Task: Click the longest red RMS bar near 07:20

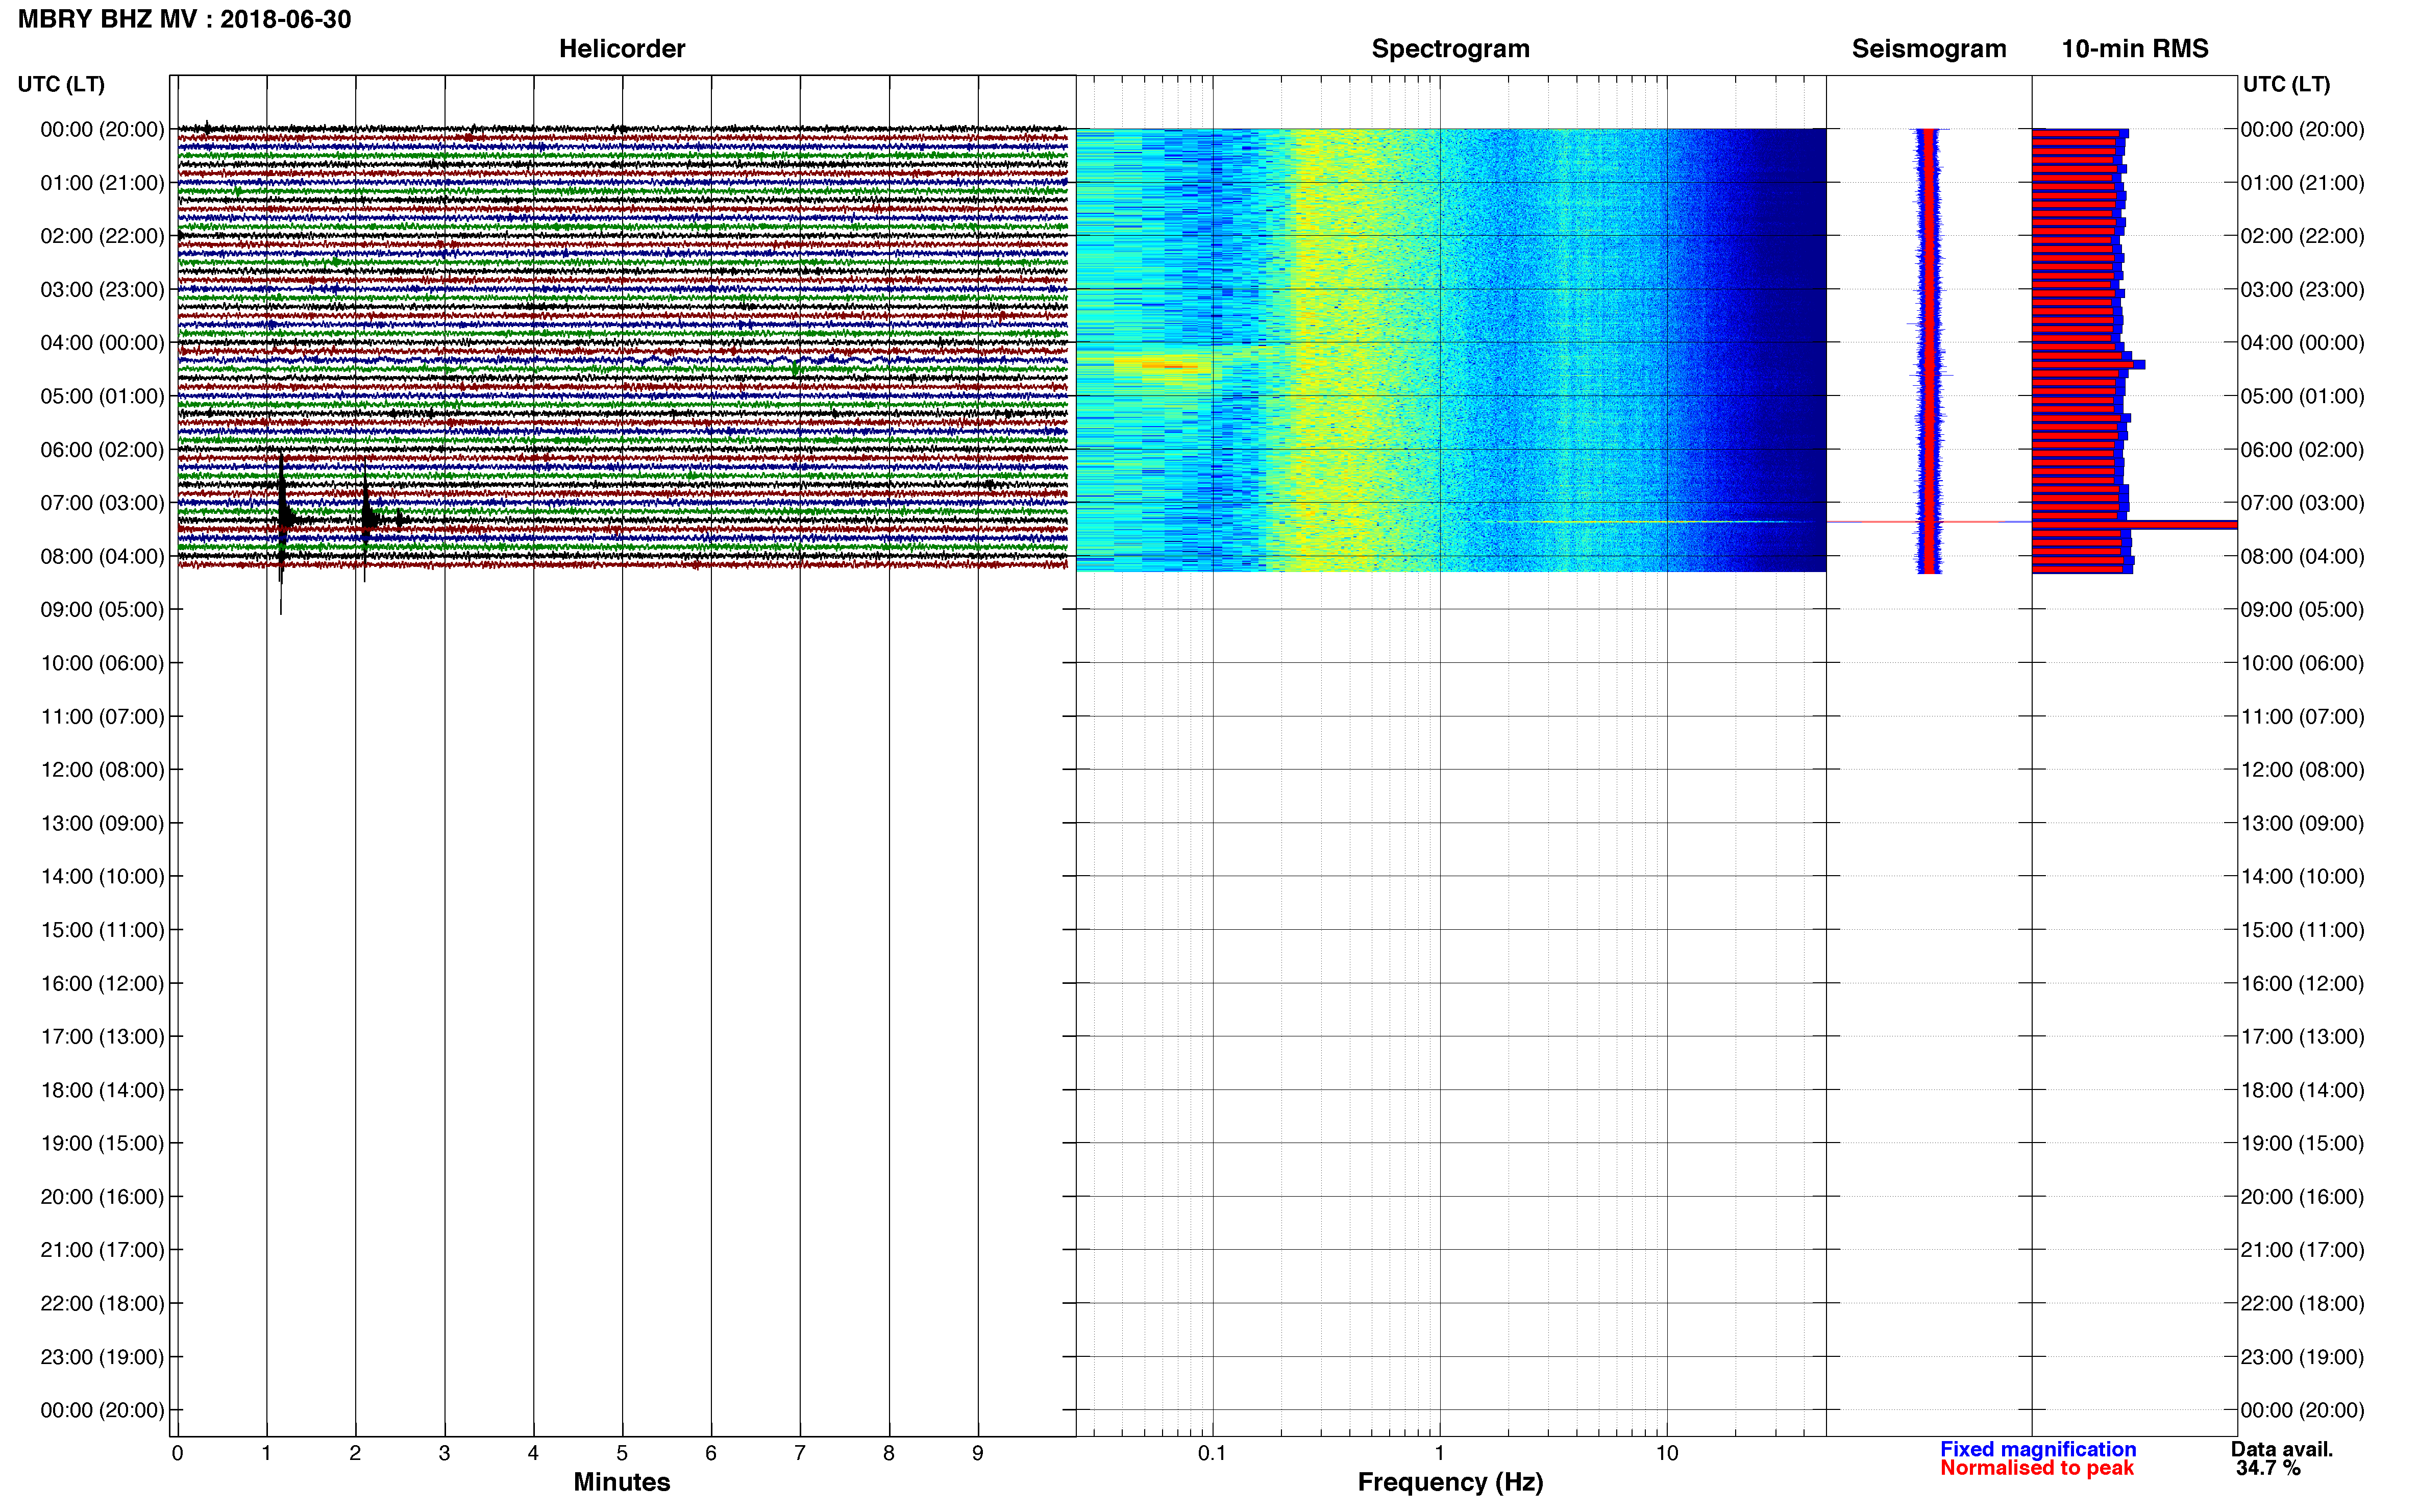Action: pyautogui.click(x=2134, y=525)
